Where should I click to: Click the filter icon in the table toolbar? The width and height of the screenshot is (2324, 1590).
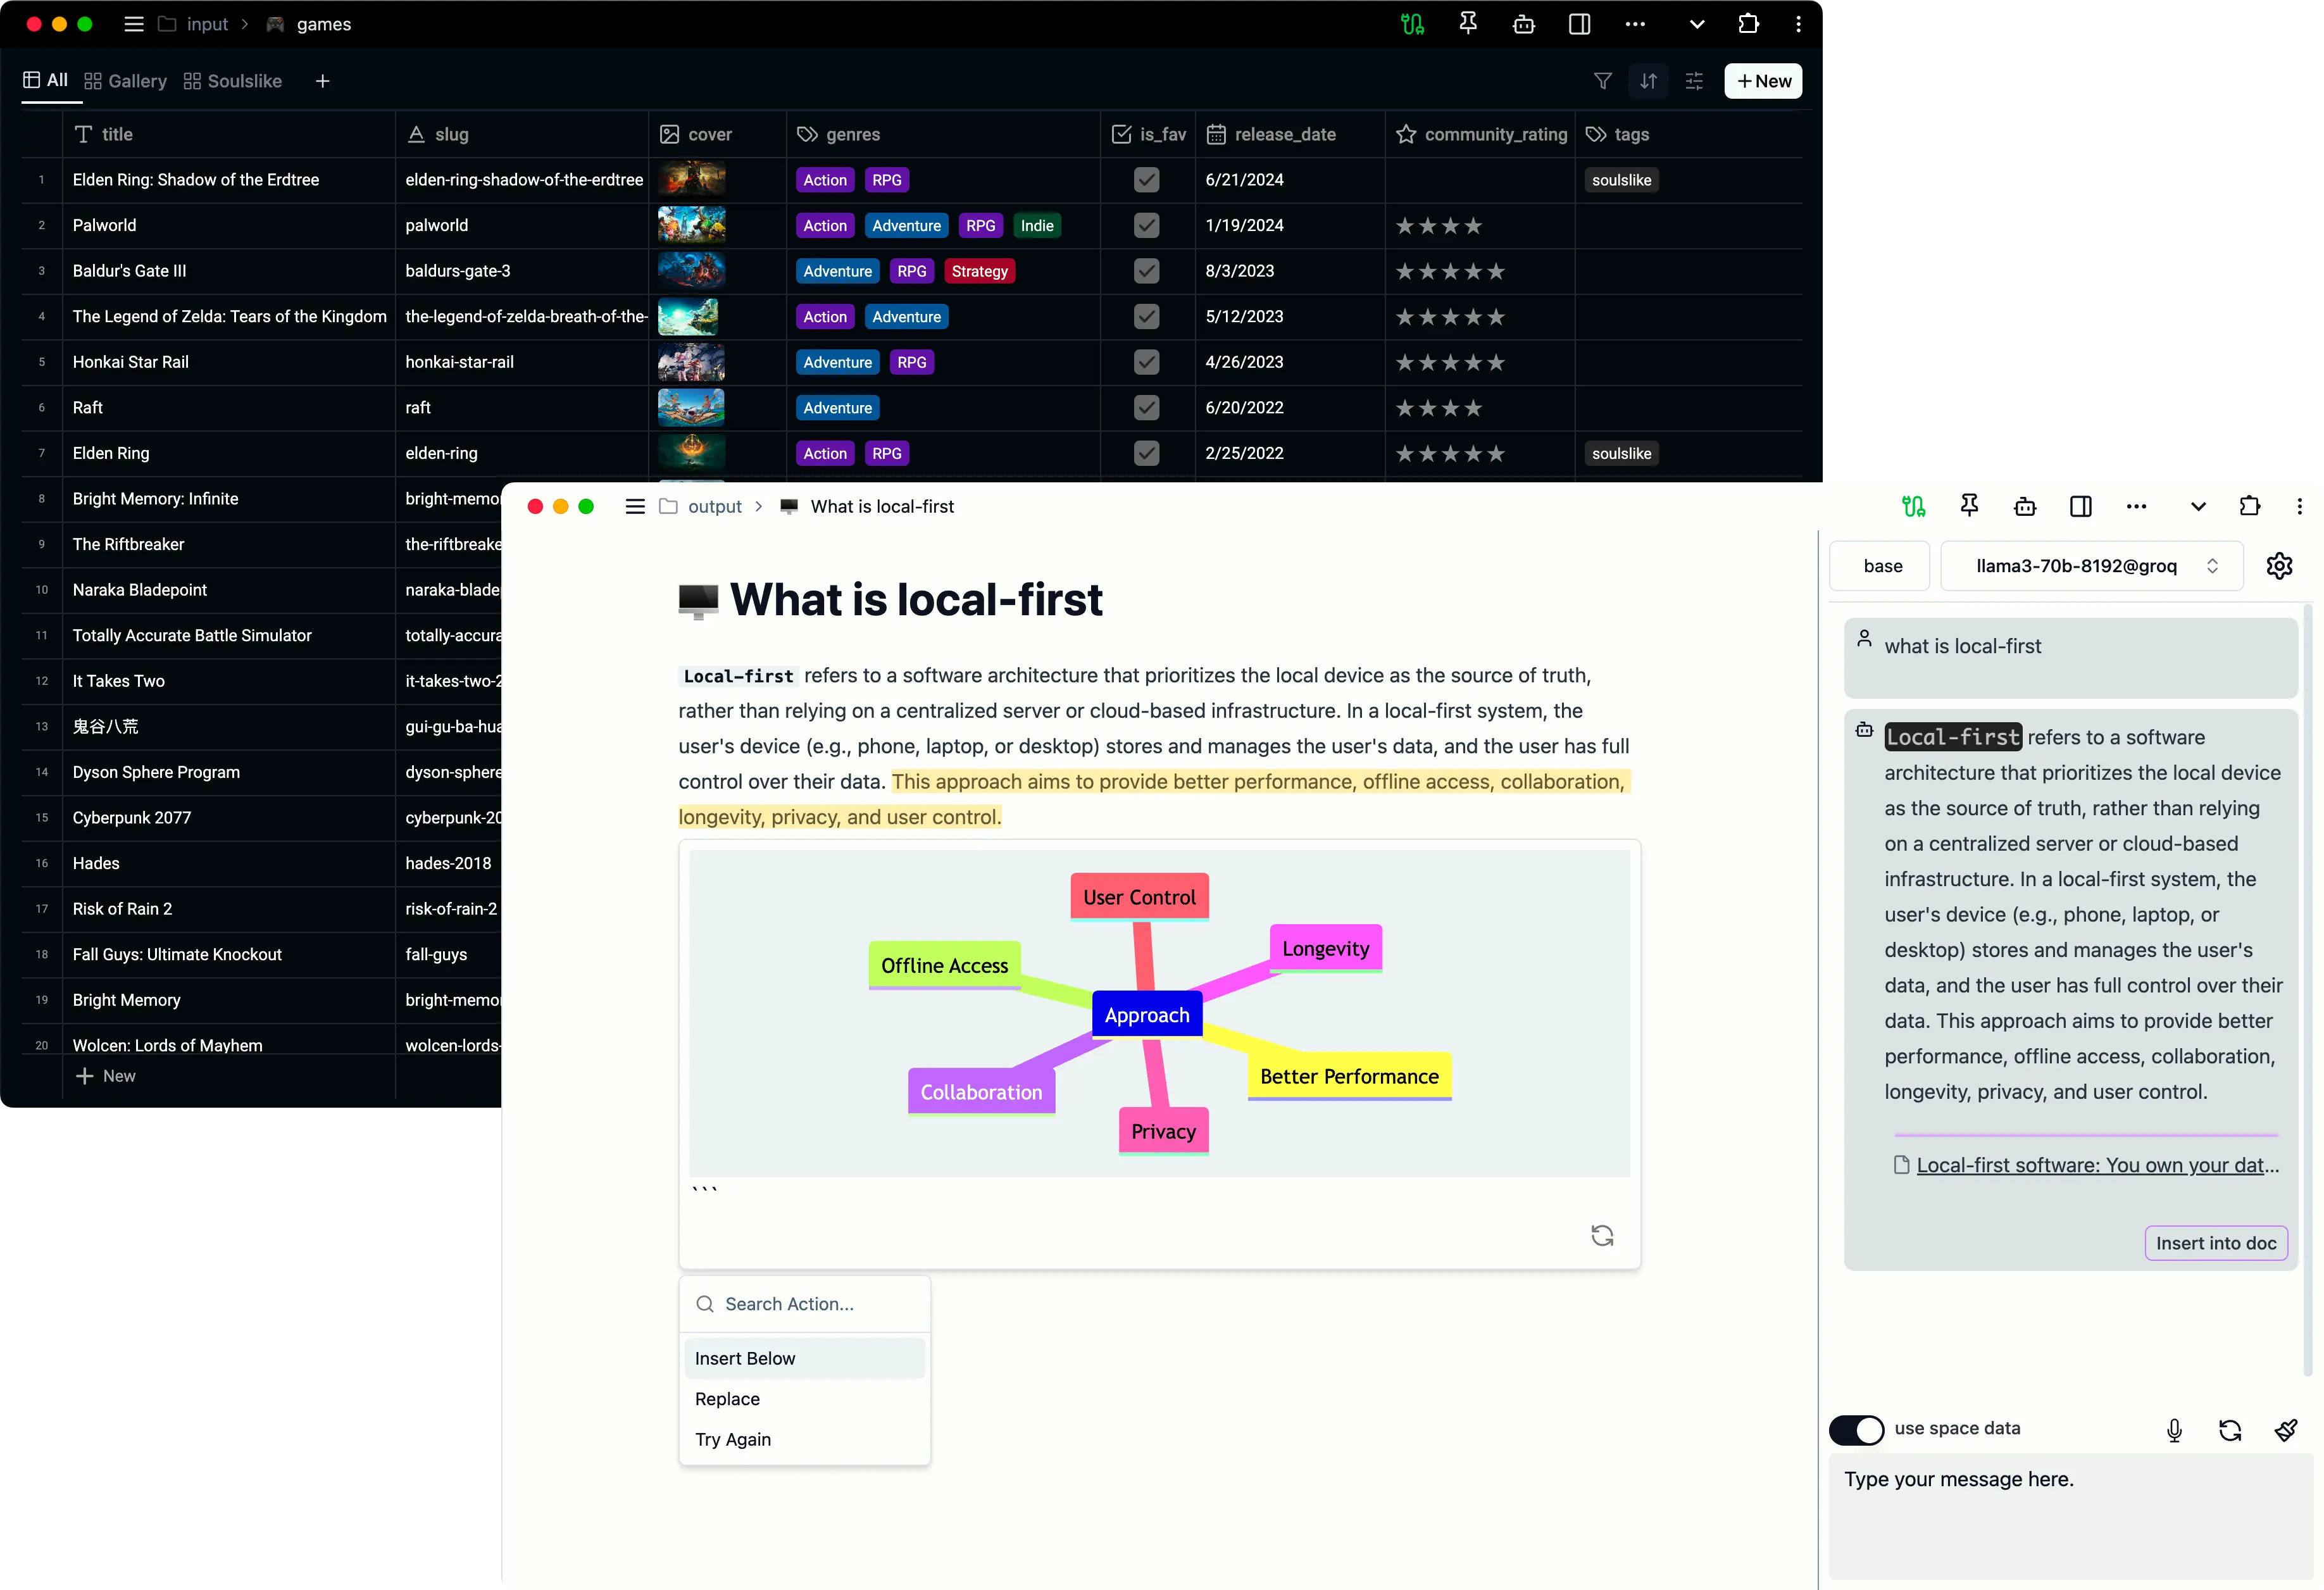tap(1602, 81)
